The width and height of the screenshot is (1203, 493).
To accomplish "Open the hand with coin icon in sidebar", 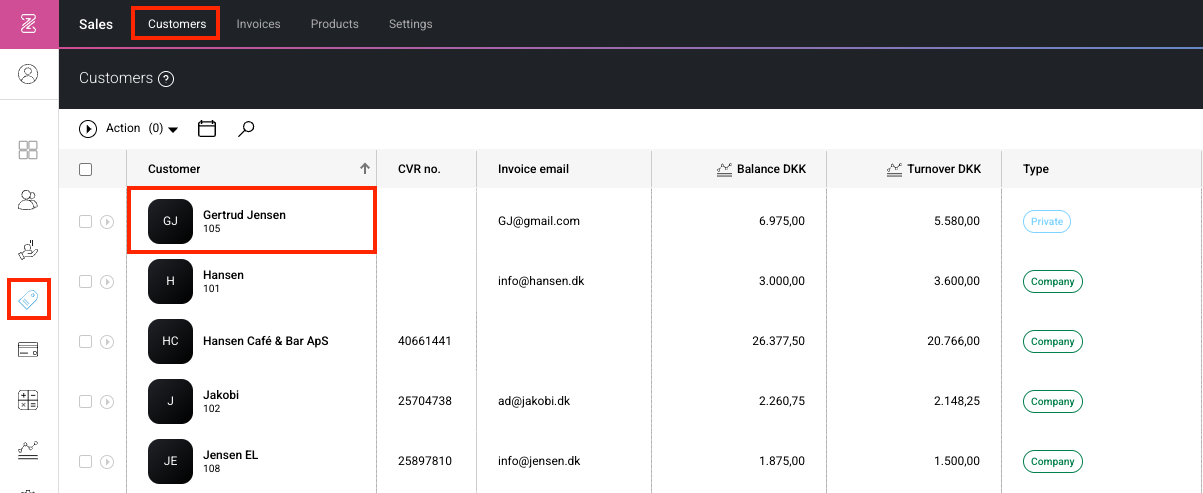I will pyautogui.click(x=29, y=250).
